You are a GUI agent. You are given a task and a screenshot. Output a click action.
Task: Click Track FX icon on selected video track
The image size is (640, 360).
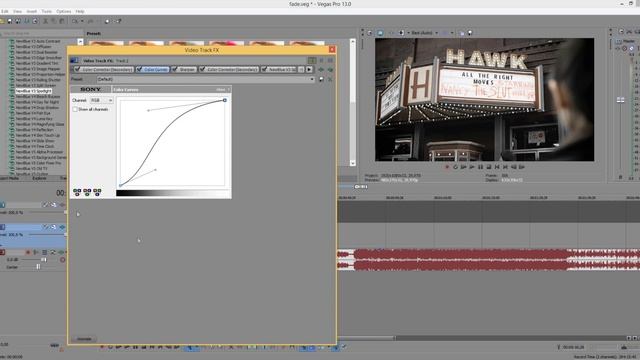pyautogui.click(x=62, y=227)
